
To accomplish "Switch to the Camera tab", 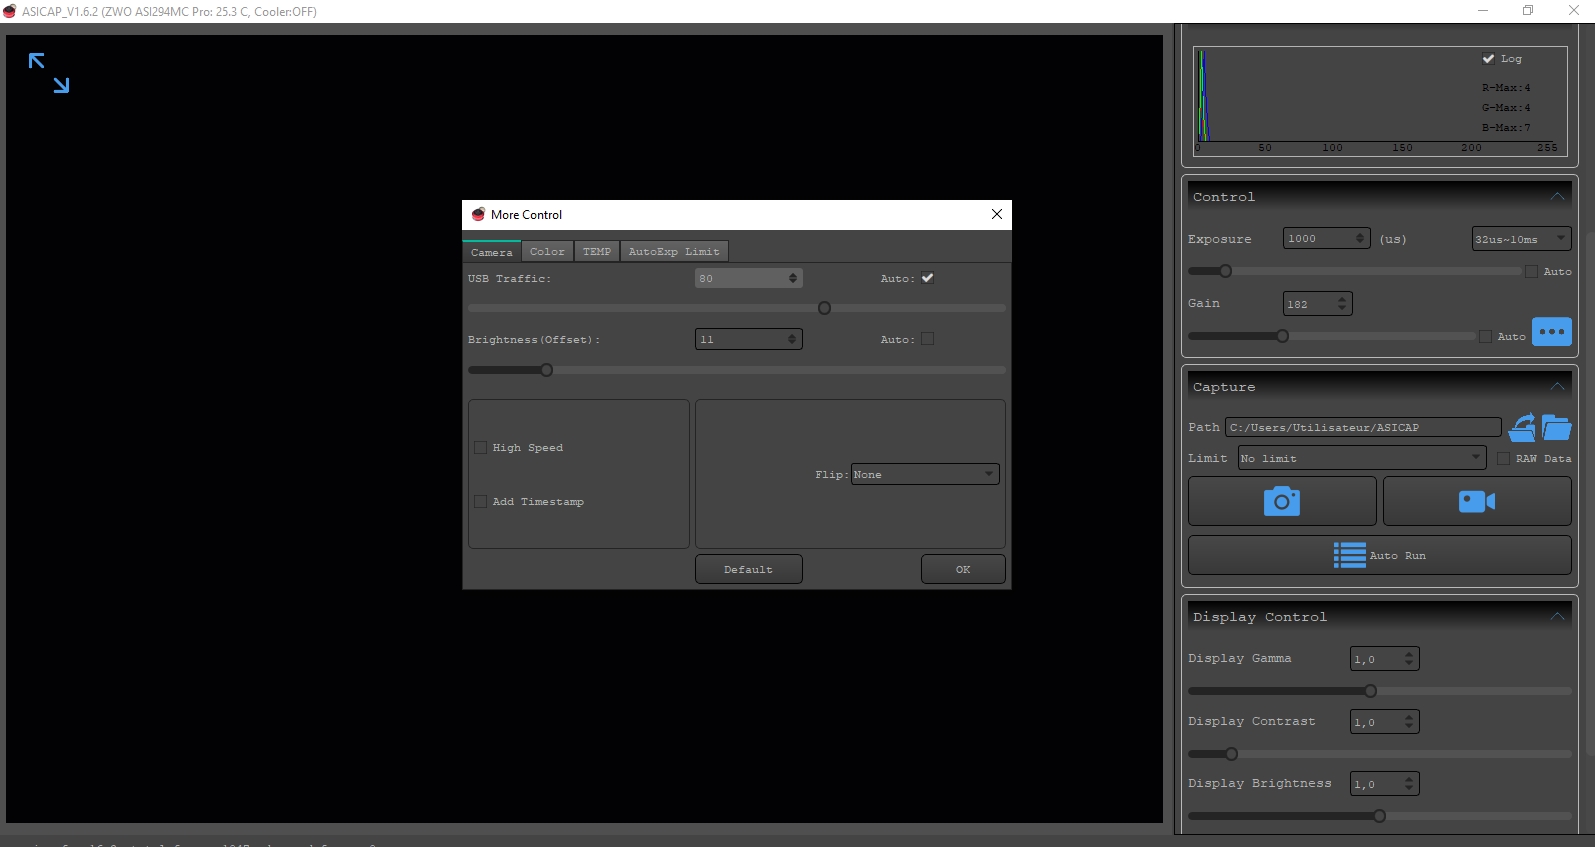I will point(492,252).
